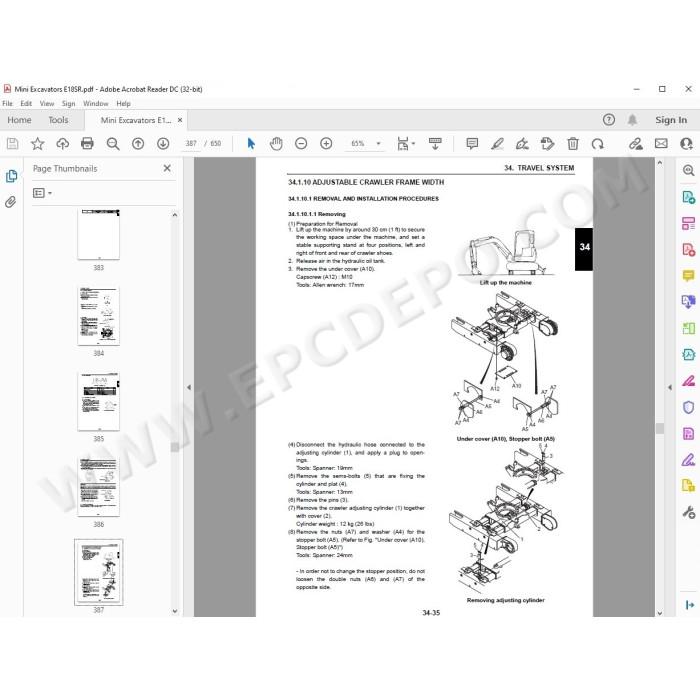Click the Delete trash icon
The height and width of the screenshot is (700, 700).
pos(573,143)
